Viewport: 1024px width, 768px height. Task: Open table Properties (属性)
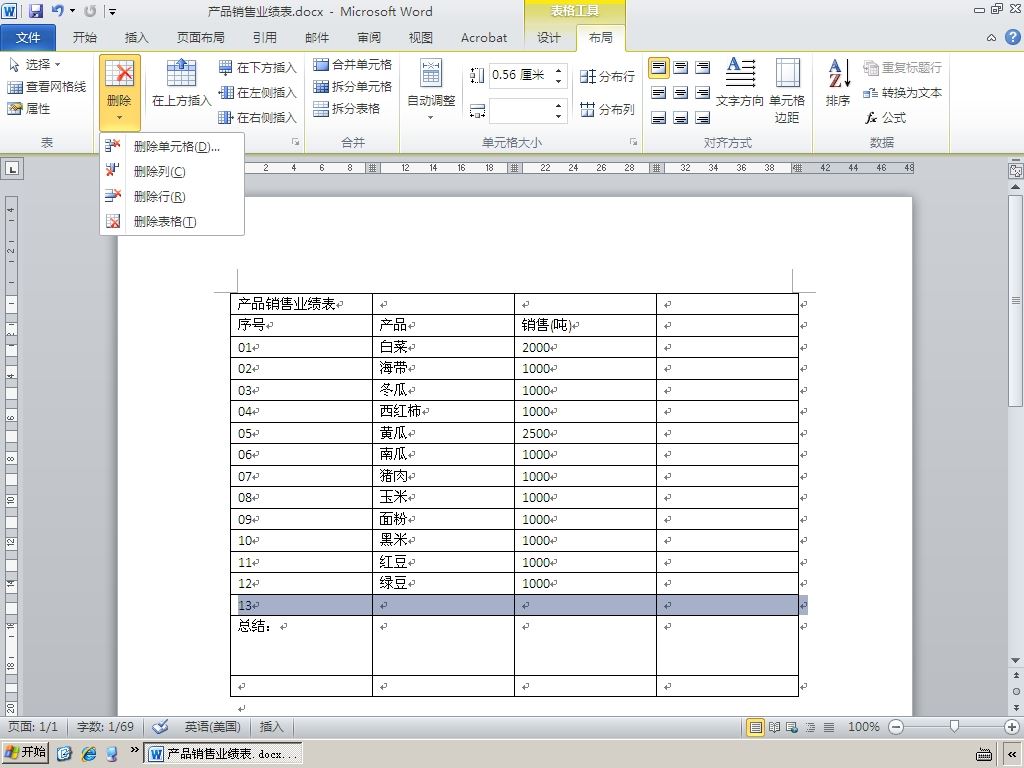coord(29,108)
